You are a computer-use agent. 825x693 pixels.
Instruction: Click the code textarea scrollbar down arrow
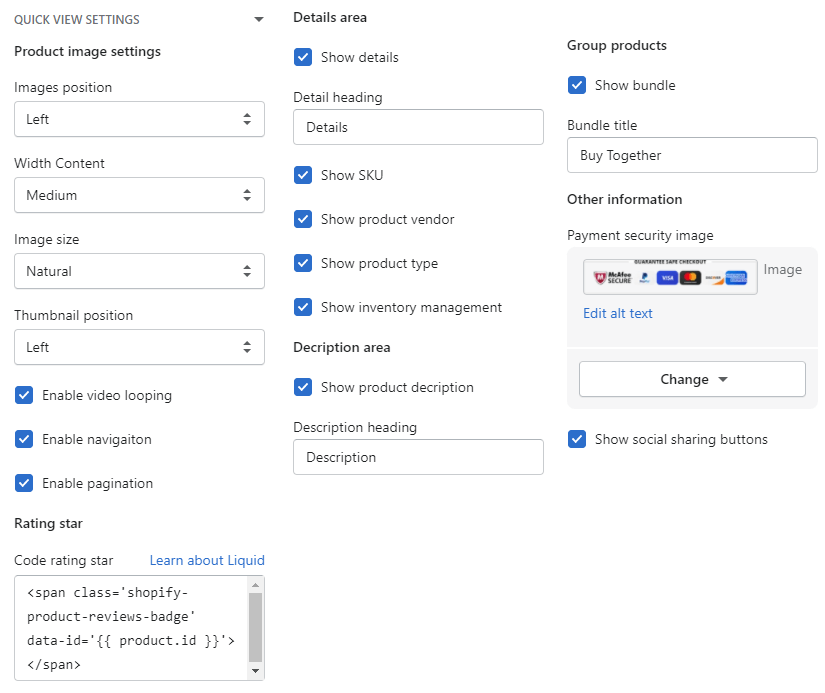[x=255, y=671]
